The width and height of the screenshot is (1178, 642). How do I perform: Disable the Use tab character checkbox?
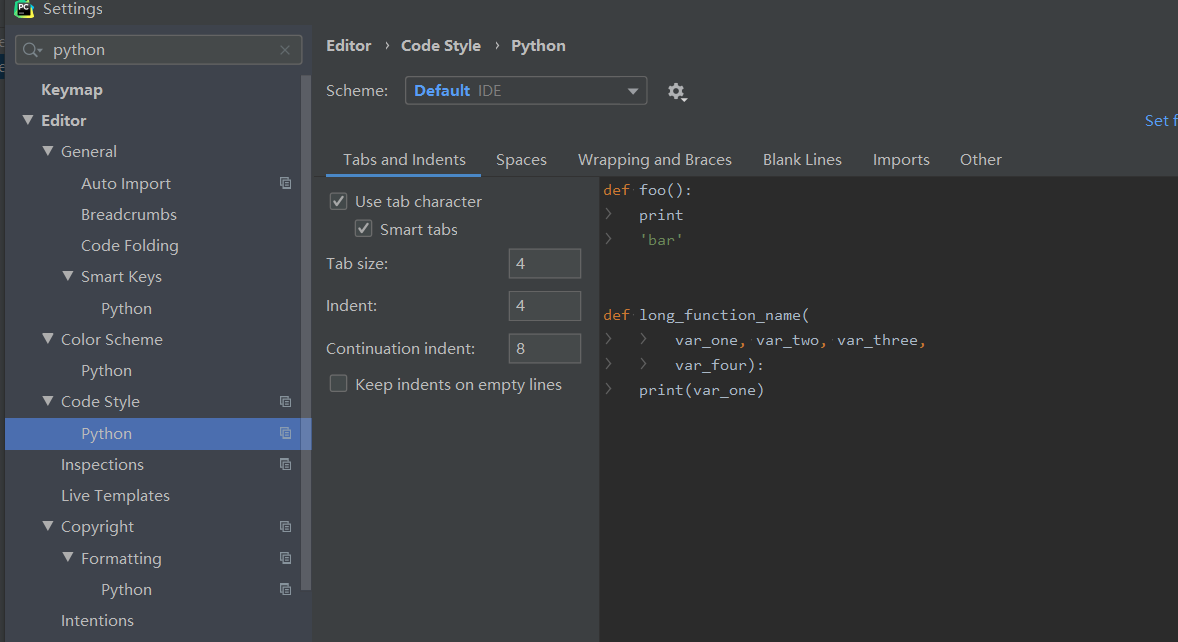(339, 201)
